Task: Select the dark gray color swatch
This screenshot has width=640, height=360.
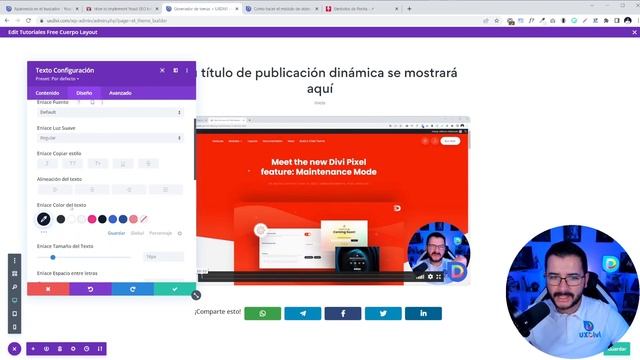Action: point(61,220)
